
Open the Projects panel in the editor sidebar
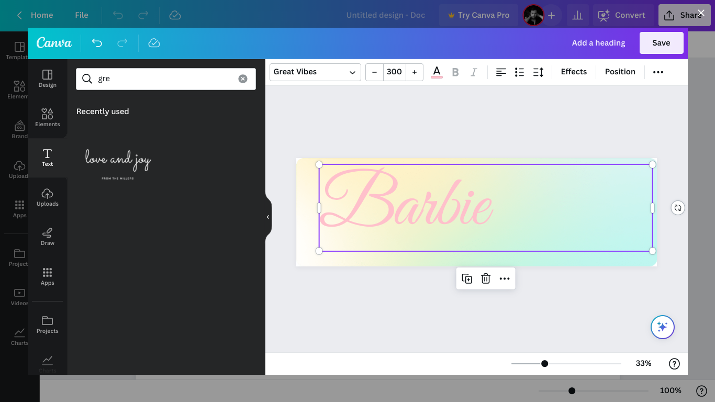point(47,325)
